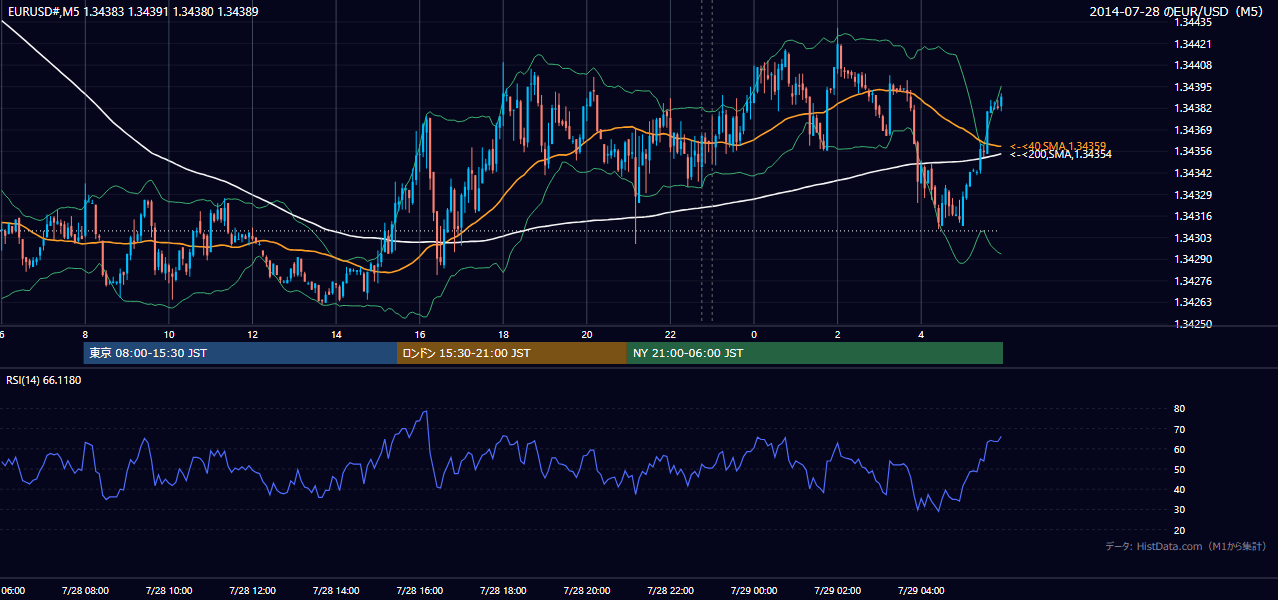The image size is (1278, 600).
Task: Select the NY 21:00-06:00 JST session bar
Action: (x=815, y=353)
